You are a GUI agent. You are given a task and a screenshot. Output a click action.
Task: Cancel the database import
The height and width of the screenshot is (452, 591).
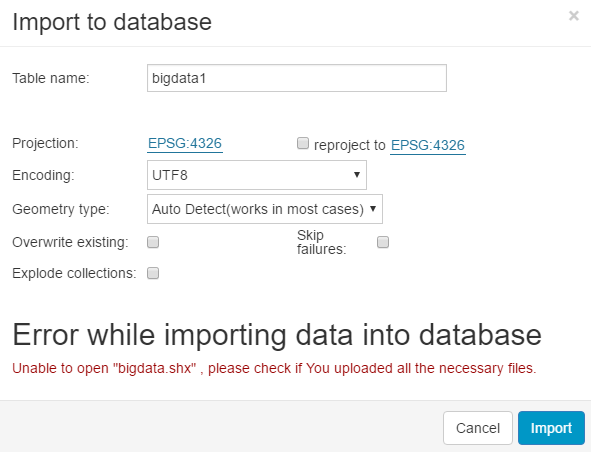click(478, 428)
